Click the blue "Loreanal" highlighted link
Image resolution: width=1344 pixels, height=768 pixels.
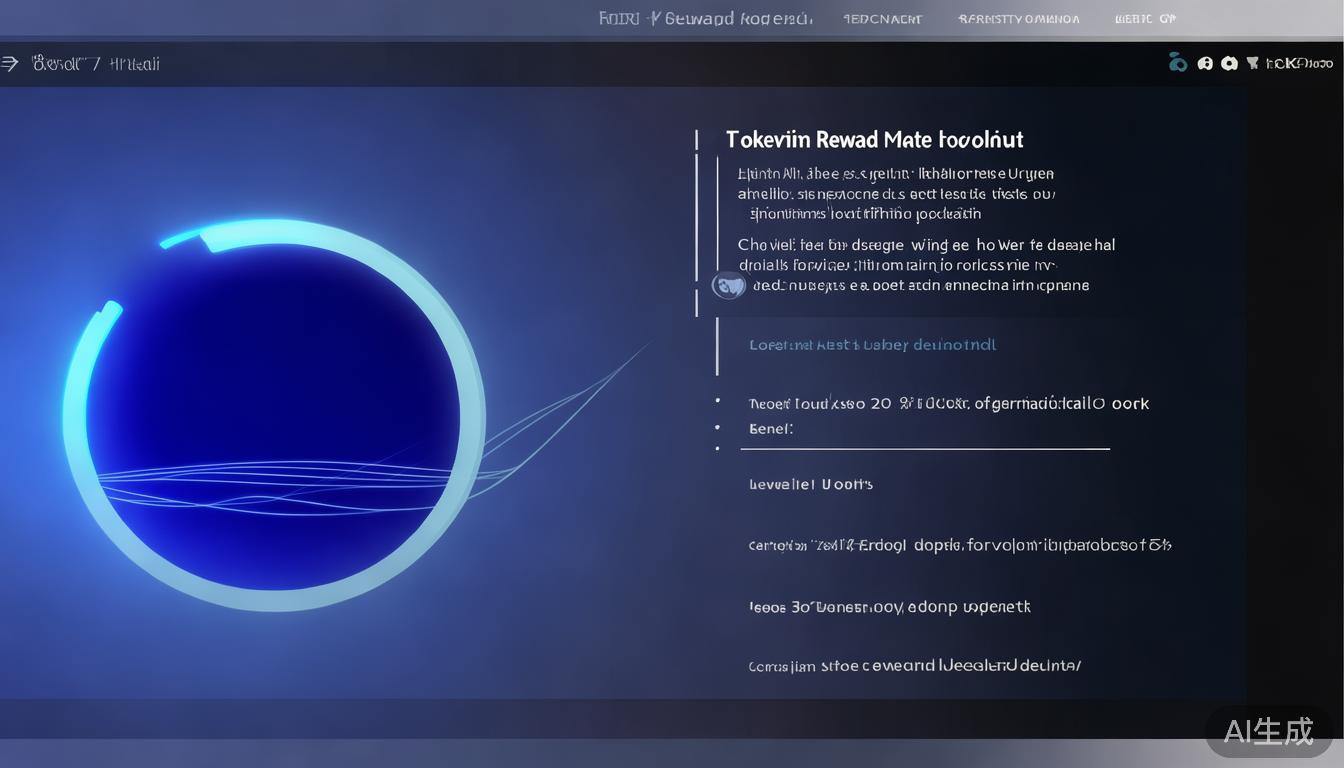[872, 345]
